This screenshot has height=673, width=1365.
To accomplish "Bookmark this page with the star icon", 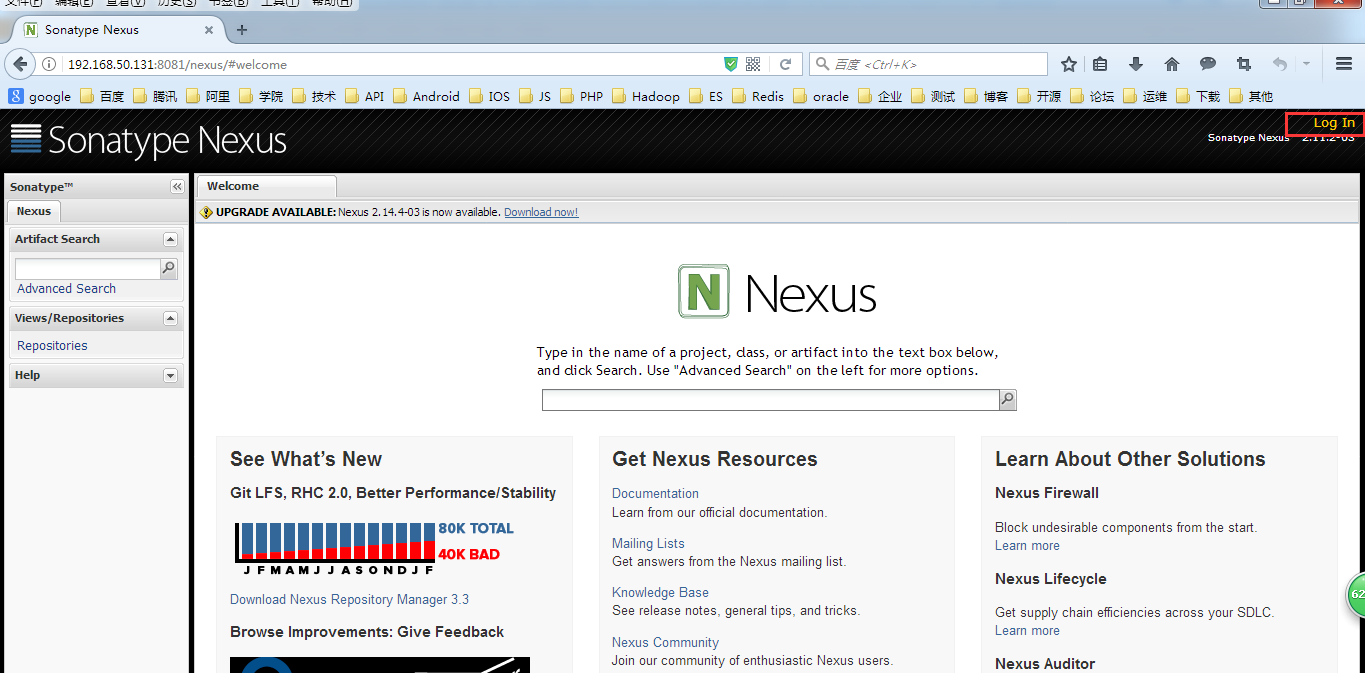I will coord(1069,64).
